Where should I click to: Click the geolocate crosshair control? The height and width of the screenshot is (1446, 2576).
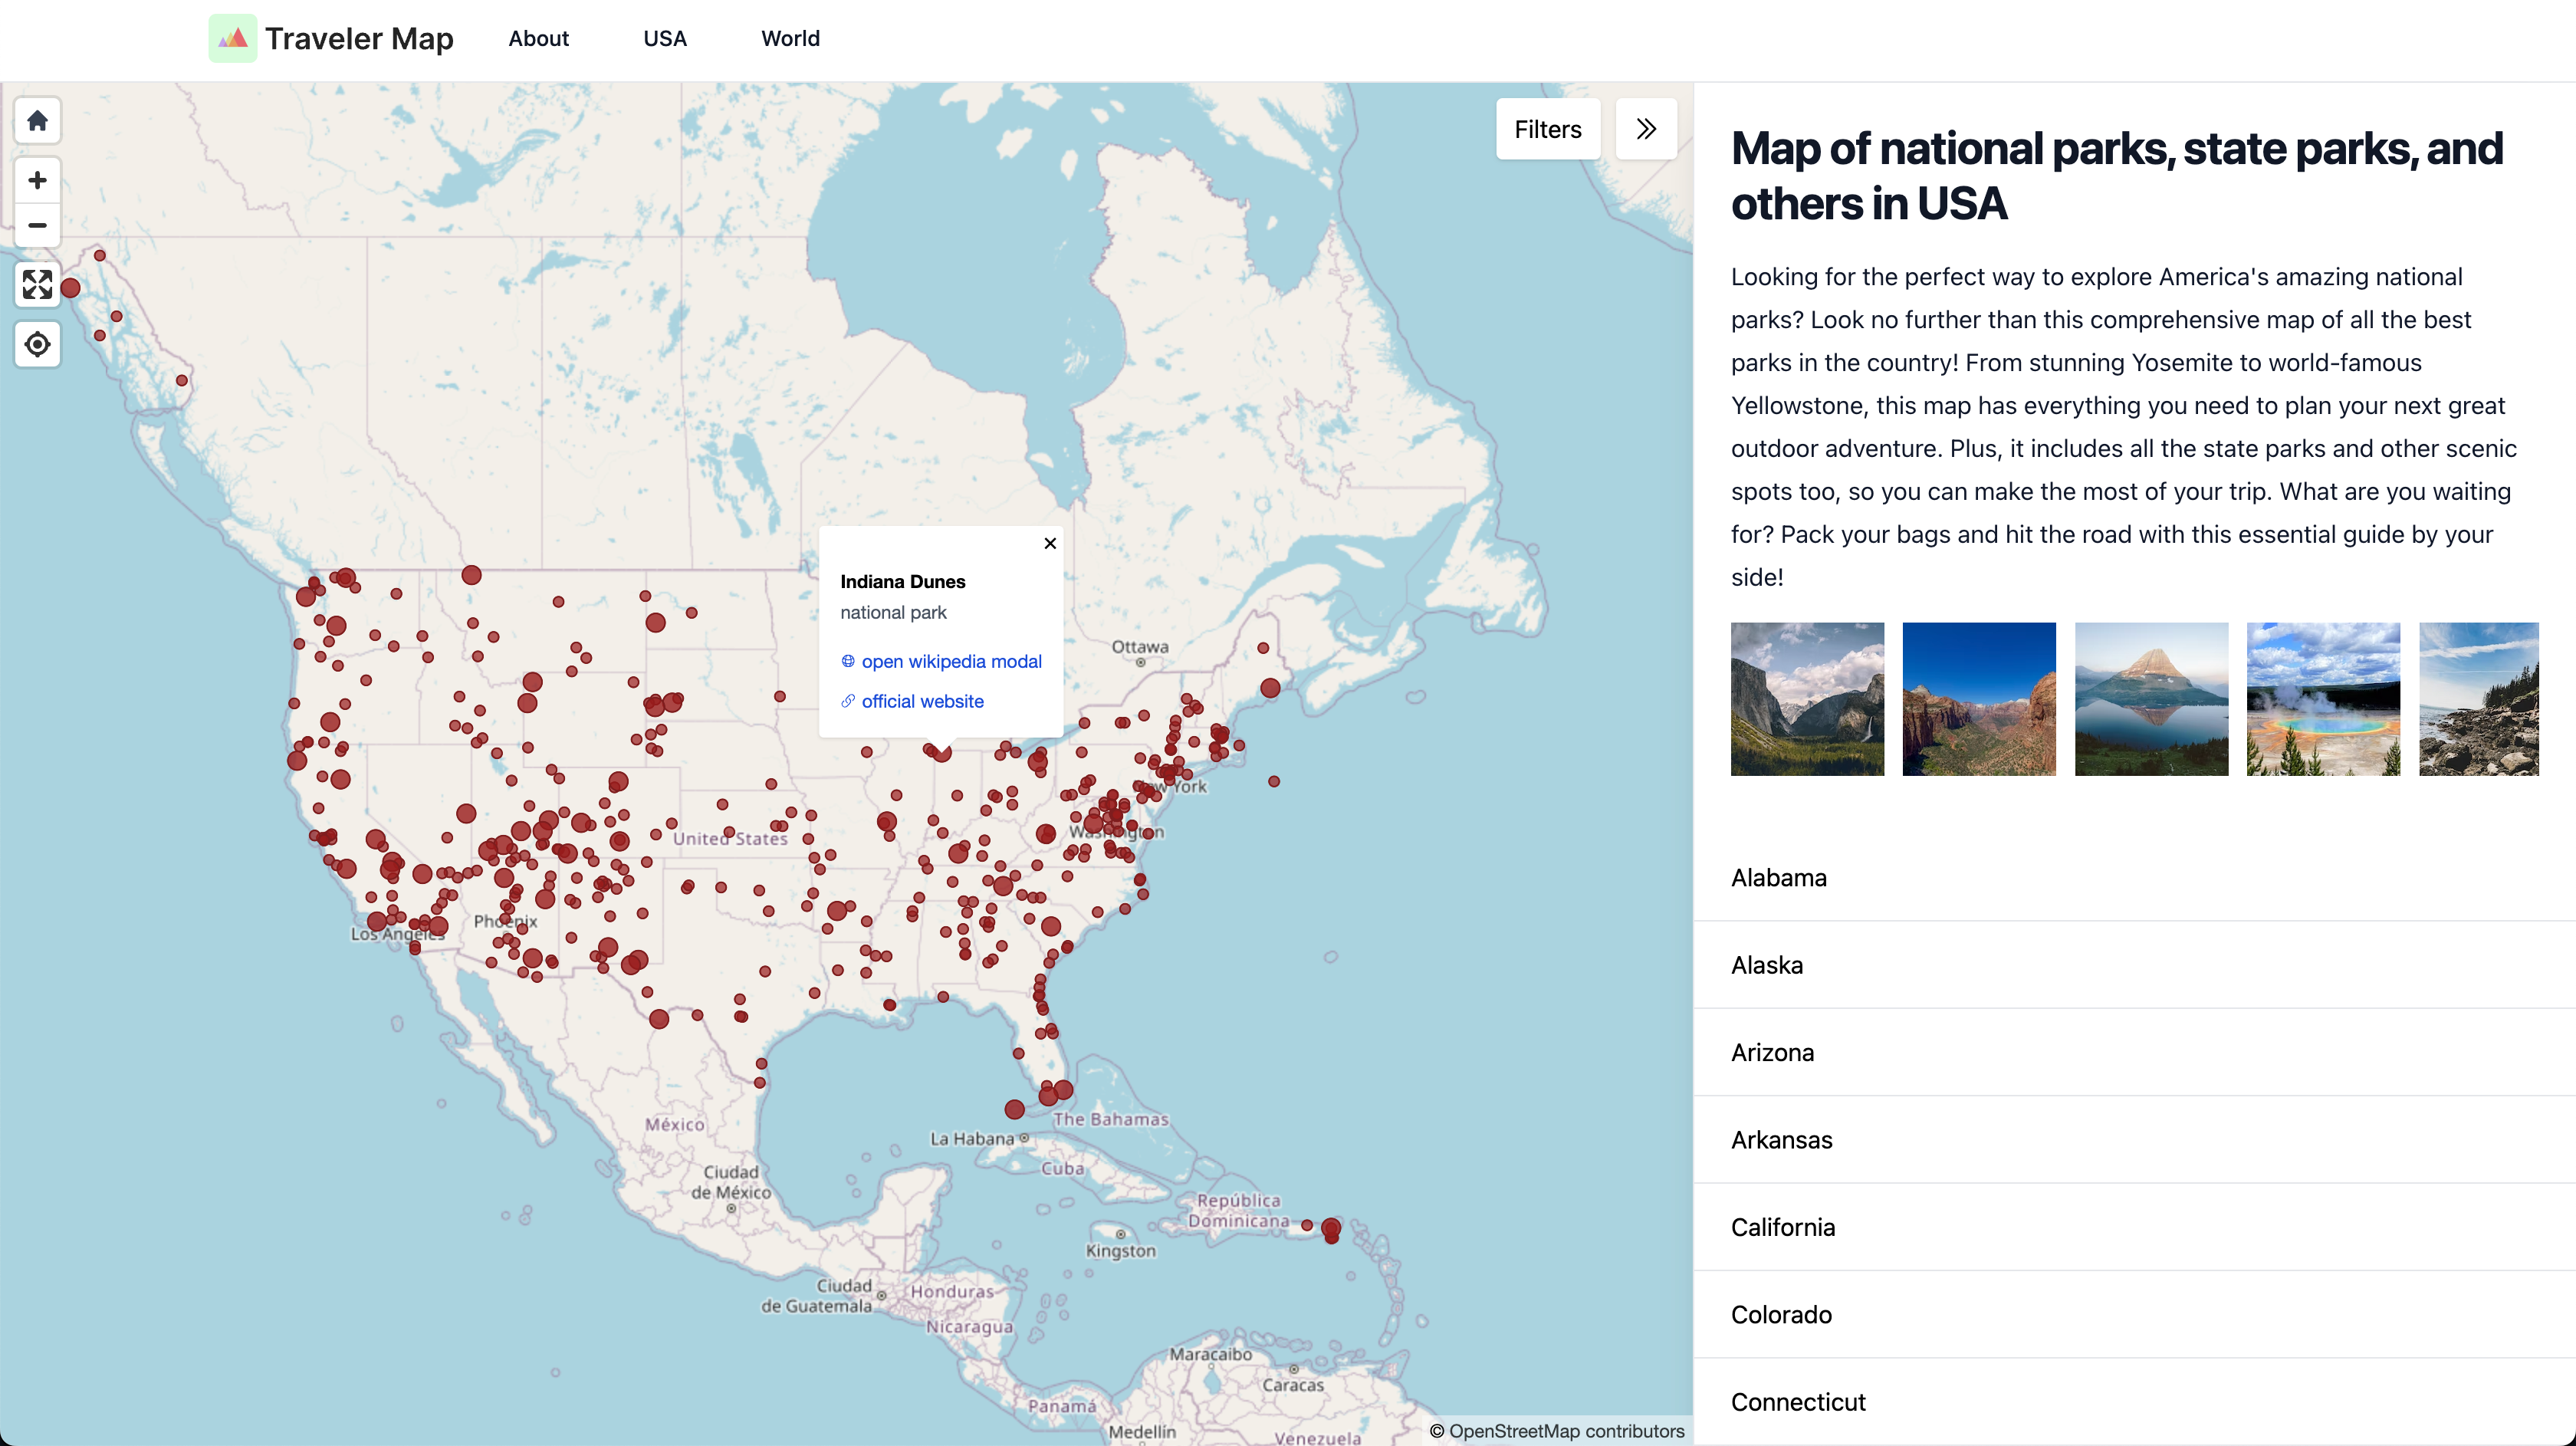[37, 344]
